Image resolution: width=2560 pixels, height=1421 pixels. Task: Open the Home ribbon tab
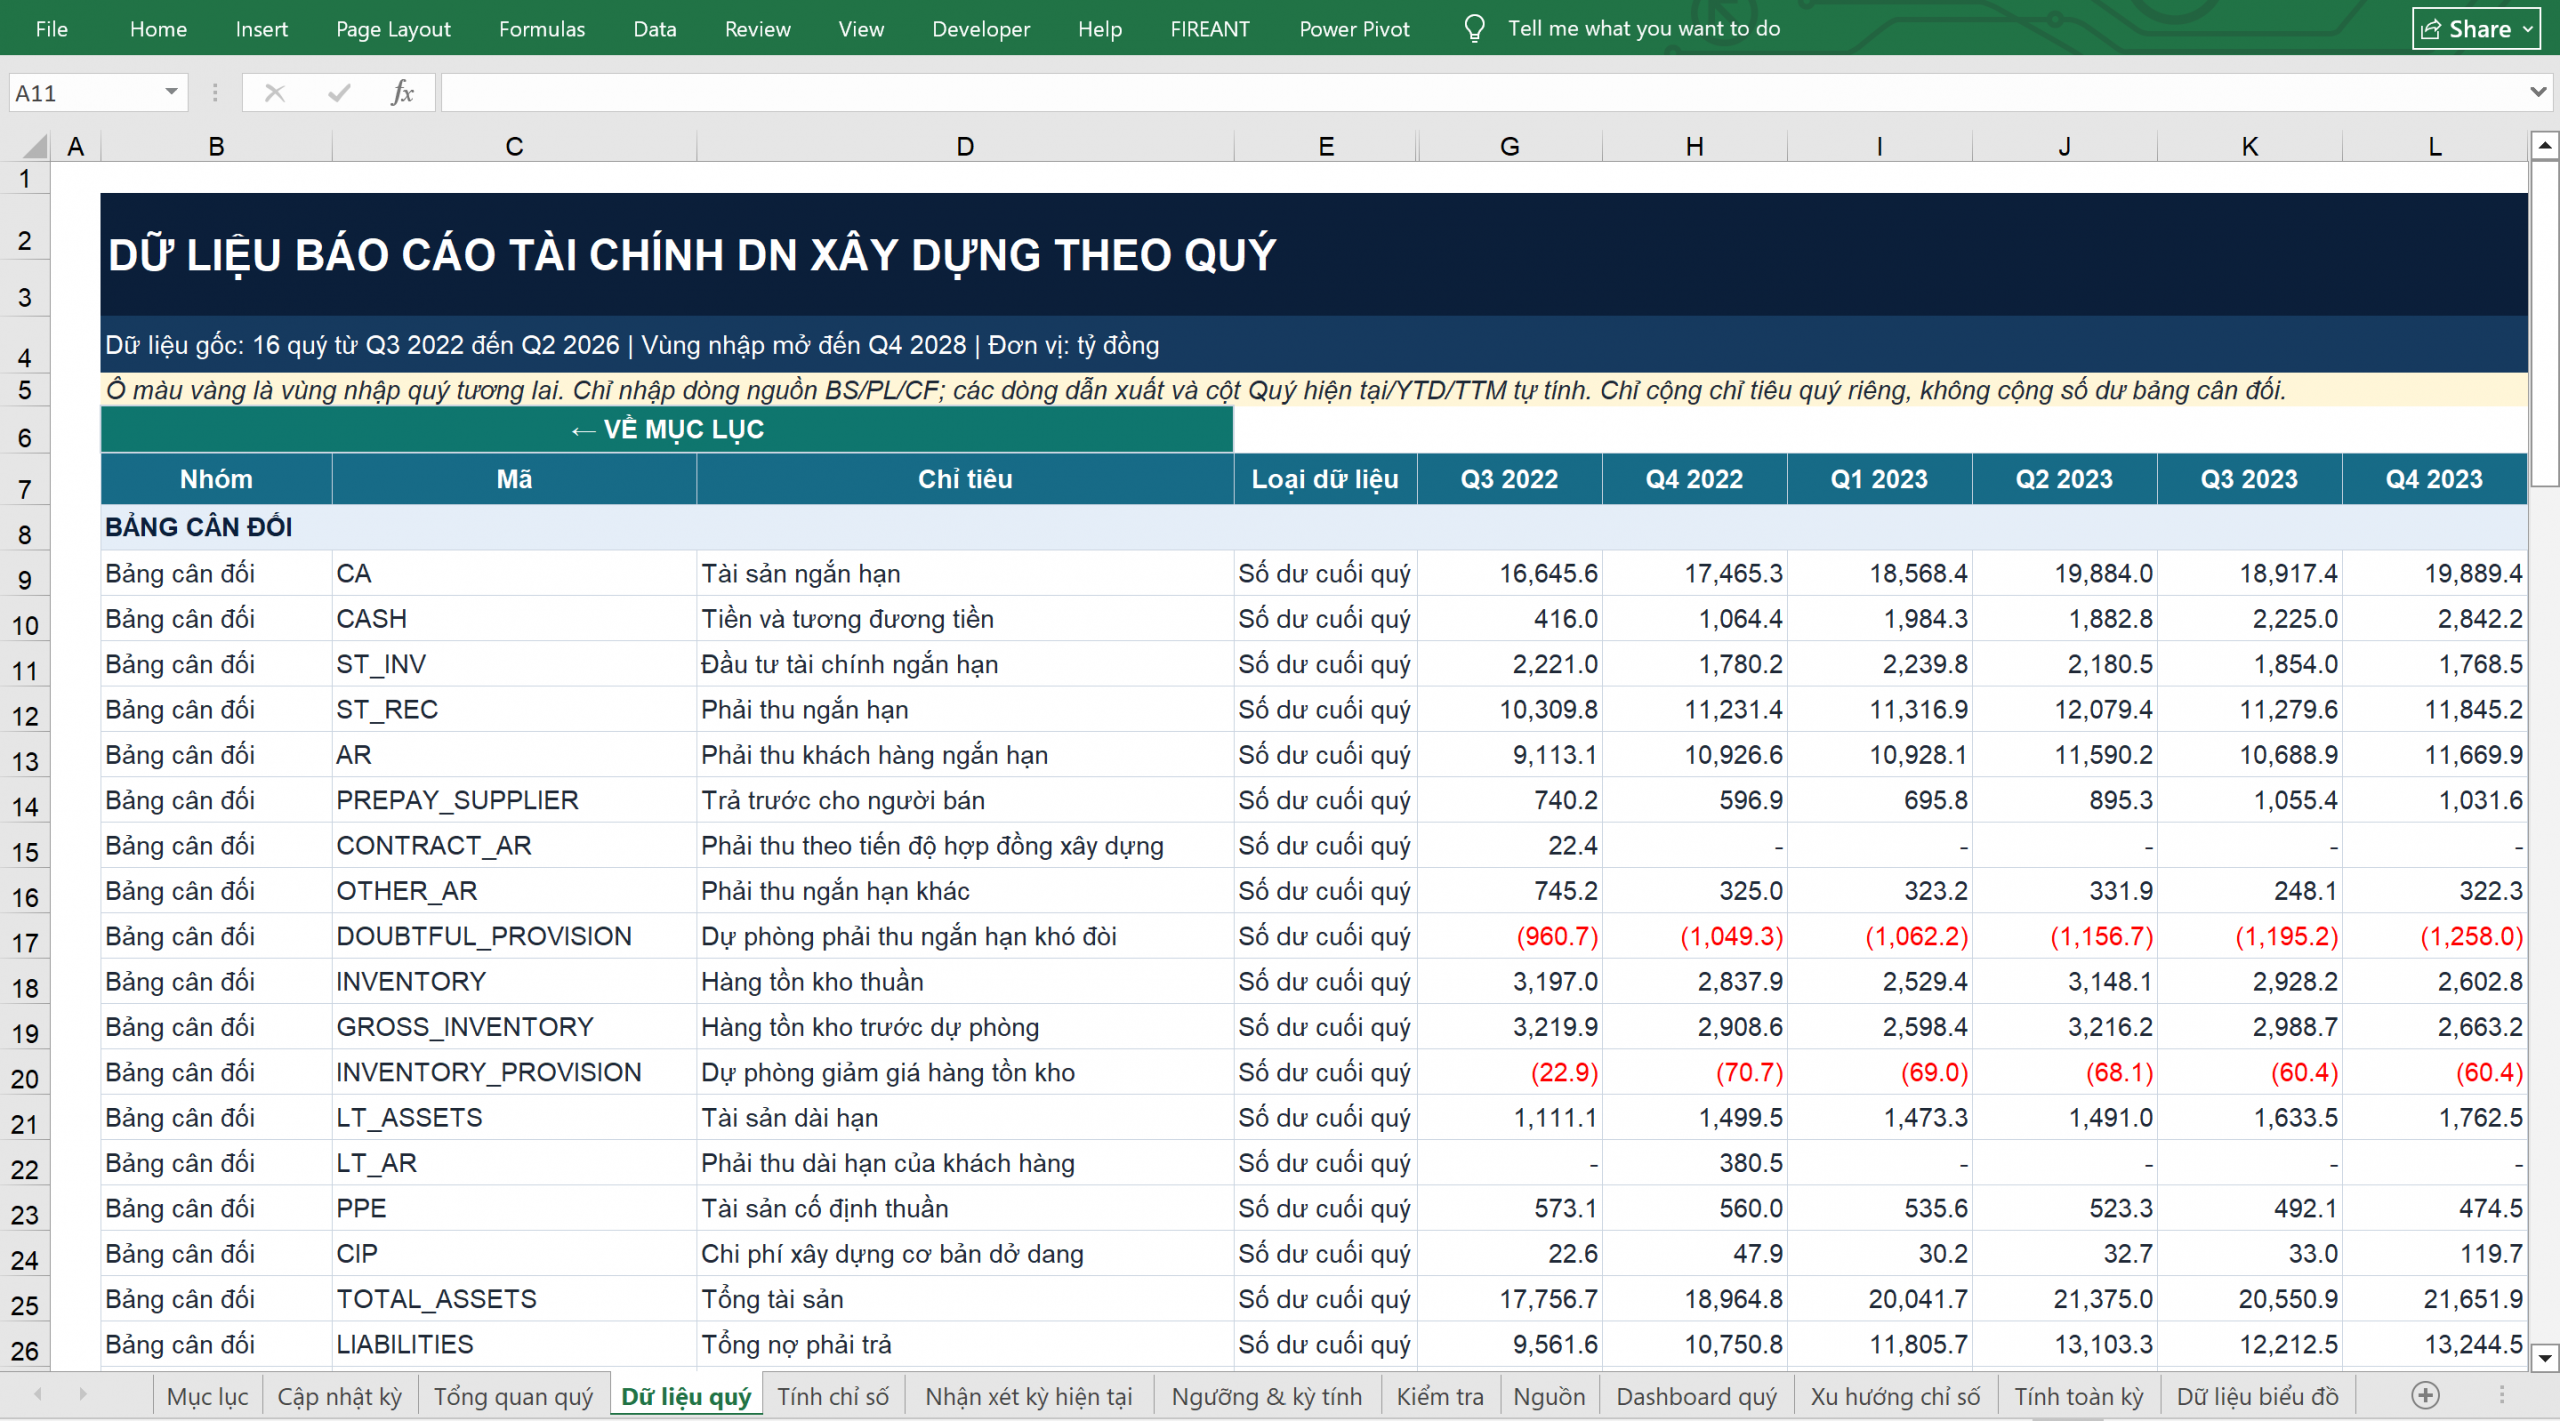point(158,29)
